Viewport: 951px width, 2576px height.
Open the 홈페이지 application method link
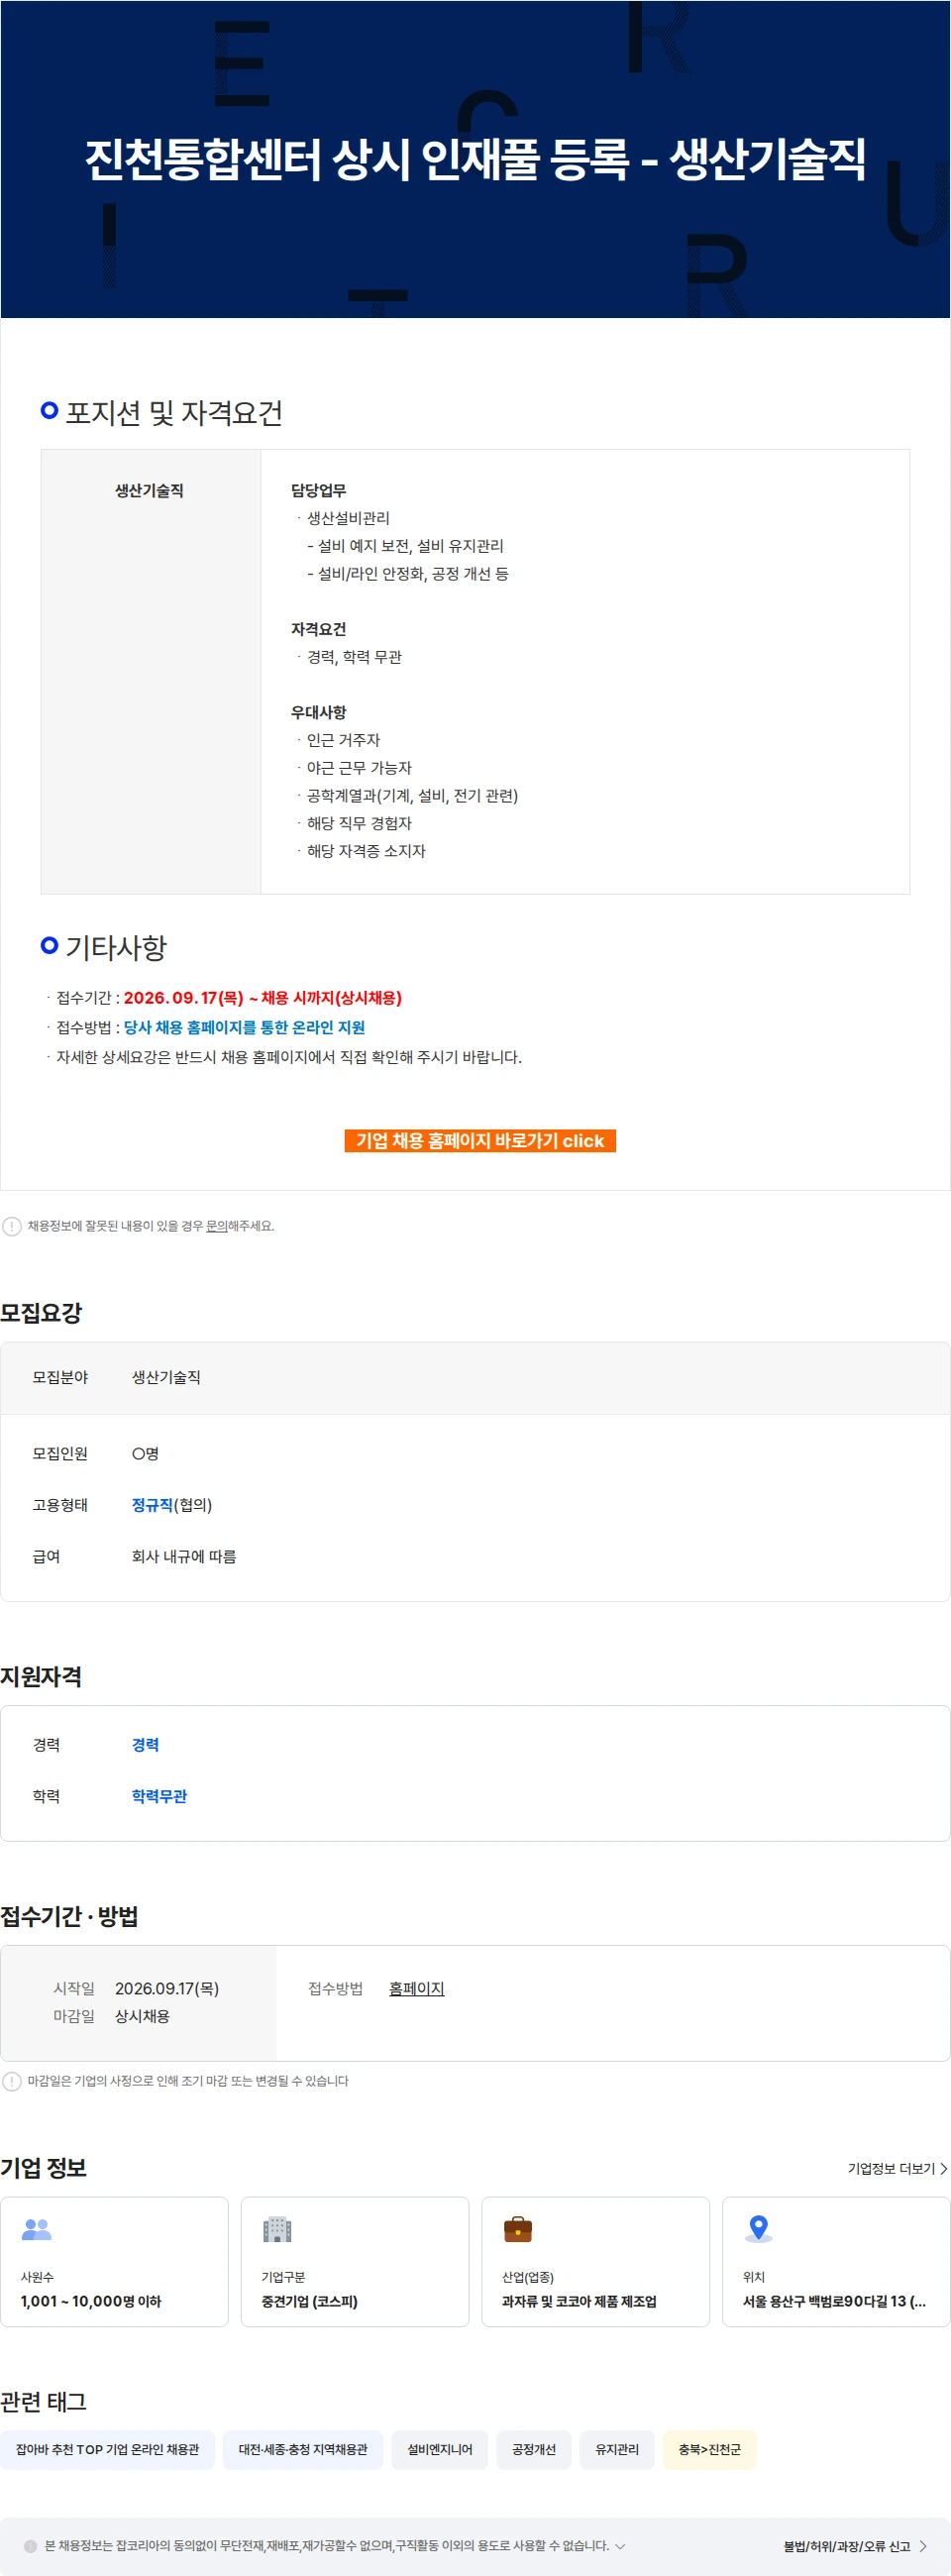pyautogui.click(x=416, y=1989)
